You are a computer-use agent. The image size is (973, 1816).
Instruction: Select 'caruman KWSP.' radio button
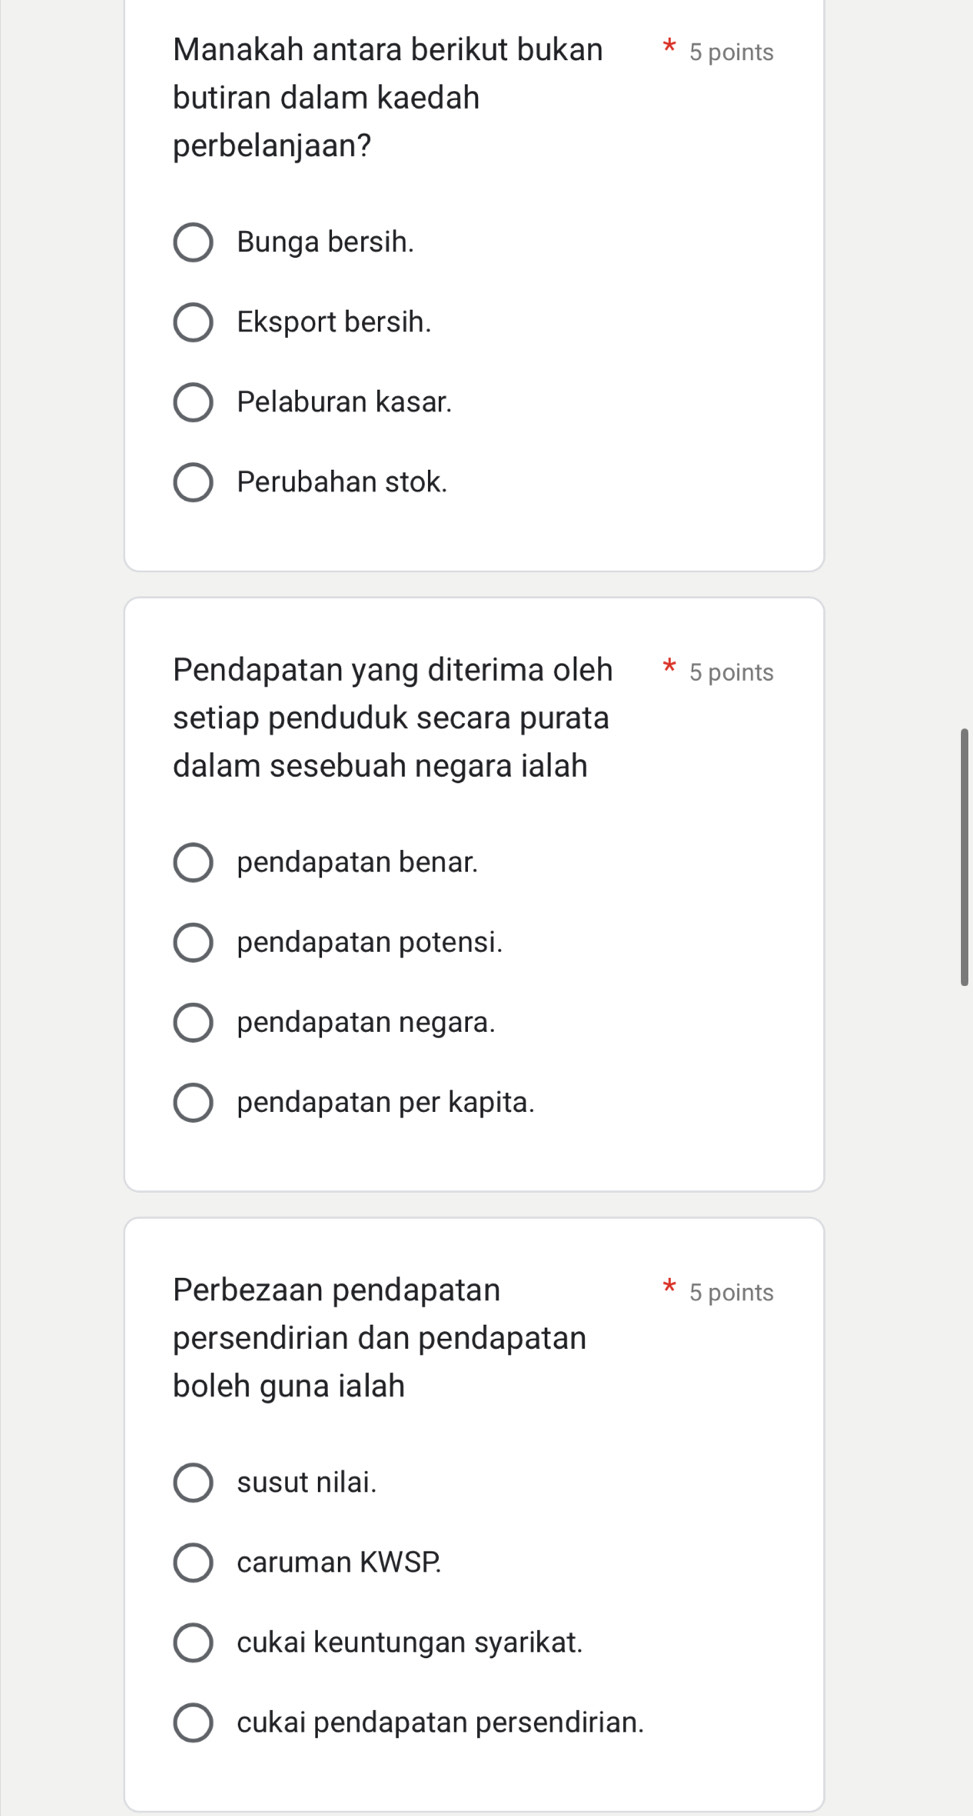[193, 1562]
